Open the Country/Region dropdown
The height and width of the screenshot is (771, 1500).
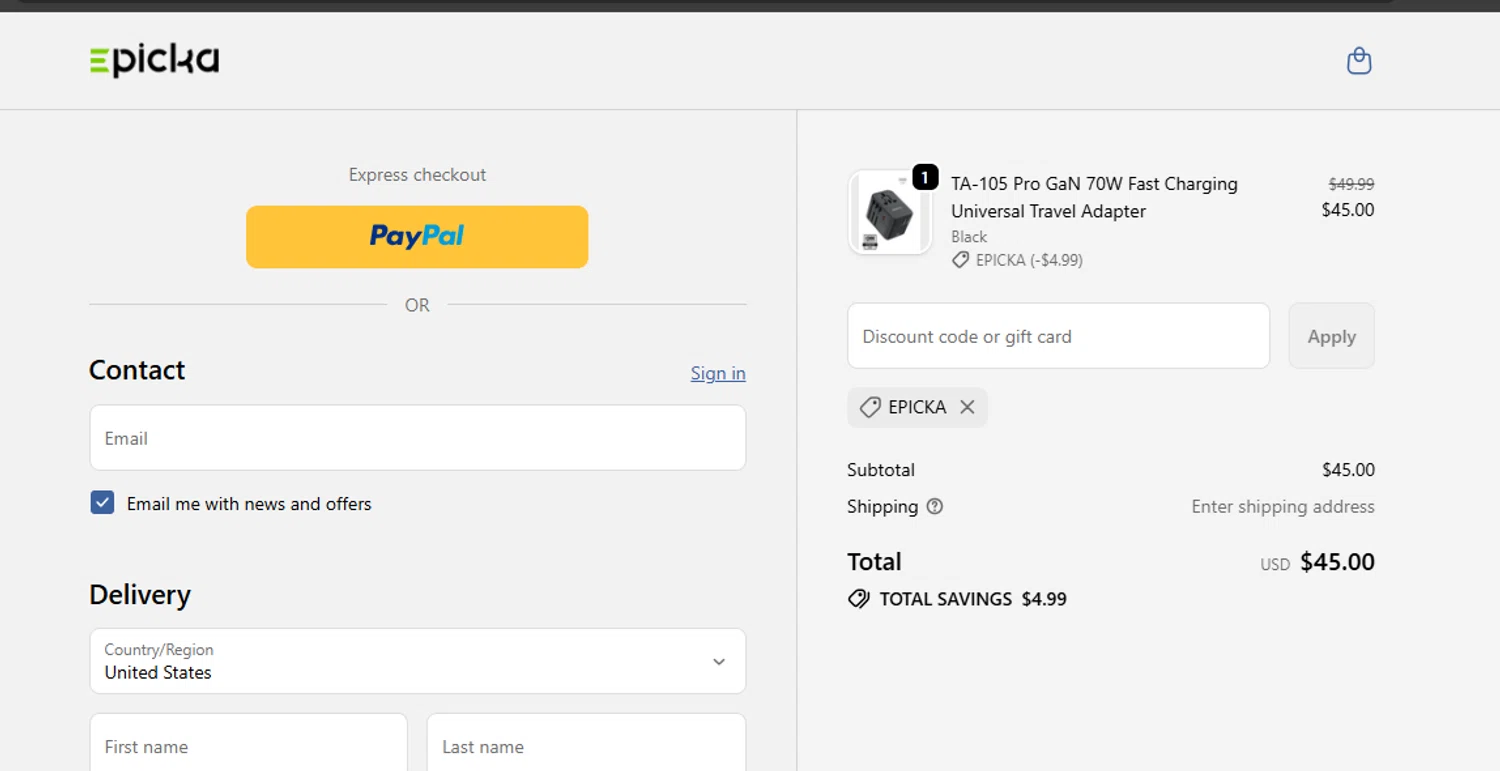pos(418,661)
